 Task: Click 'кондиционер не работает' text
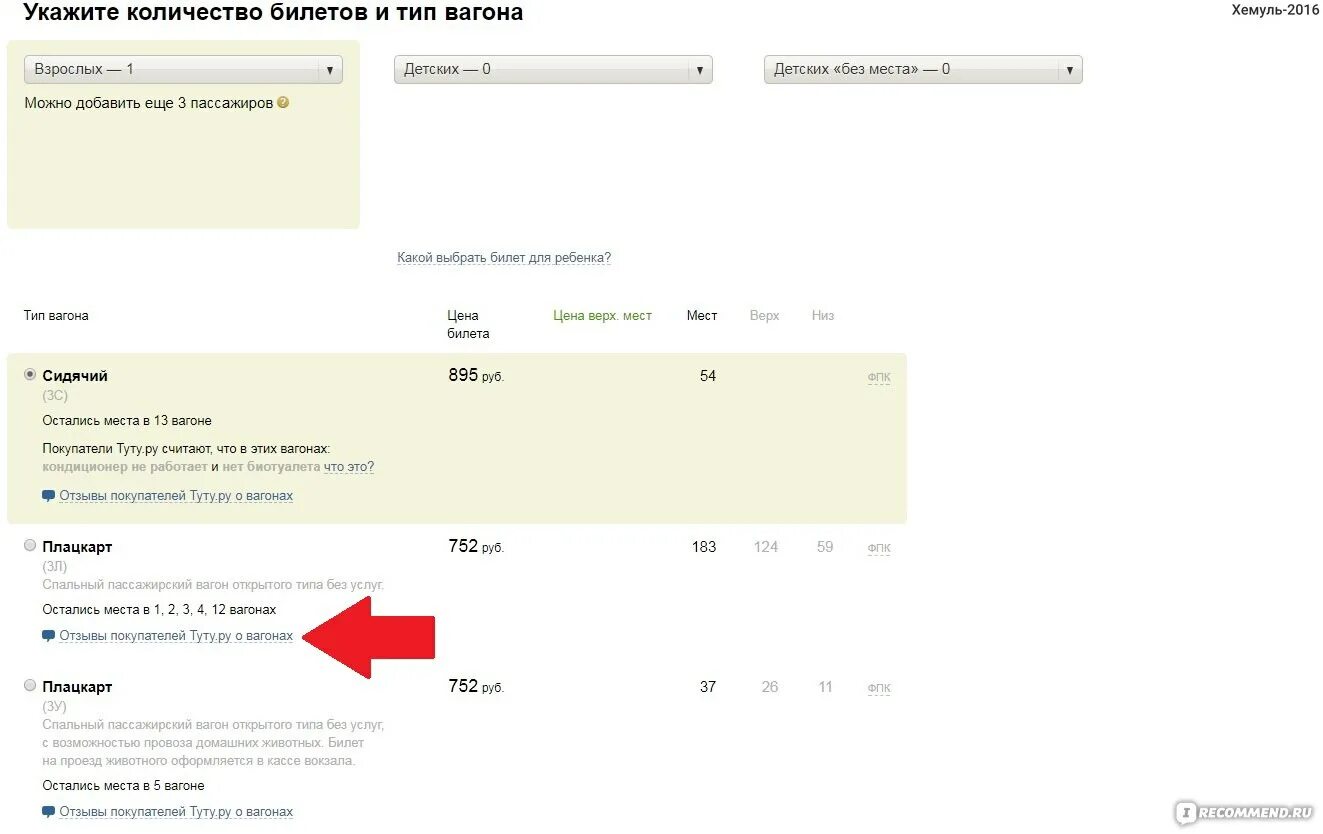[125, 467]
